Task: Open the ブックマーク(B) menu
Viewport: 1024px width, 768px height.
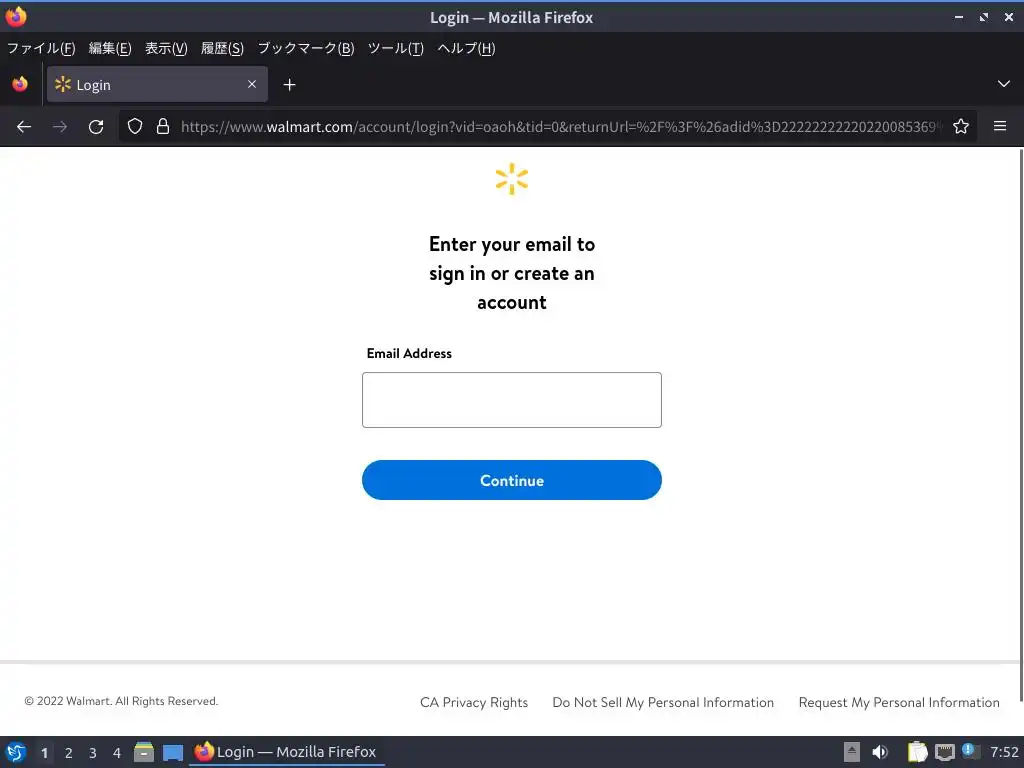Action: point(306,48)
